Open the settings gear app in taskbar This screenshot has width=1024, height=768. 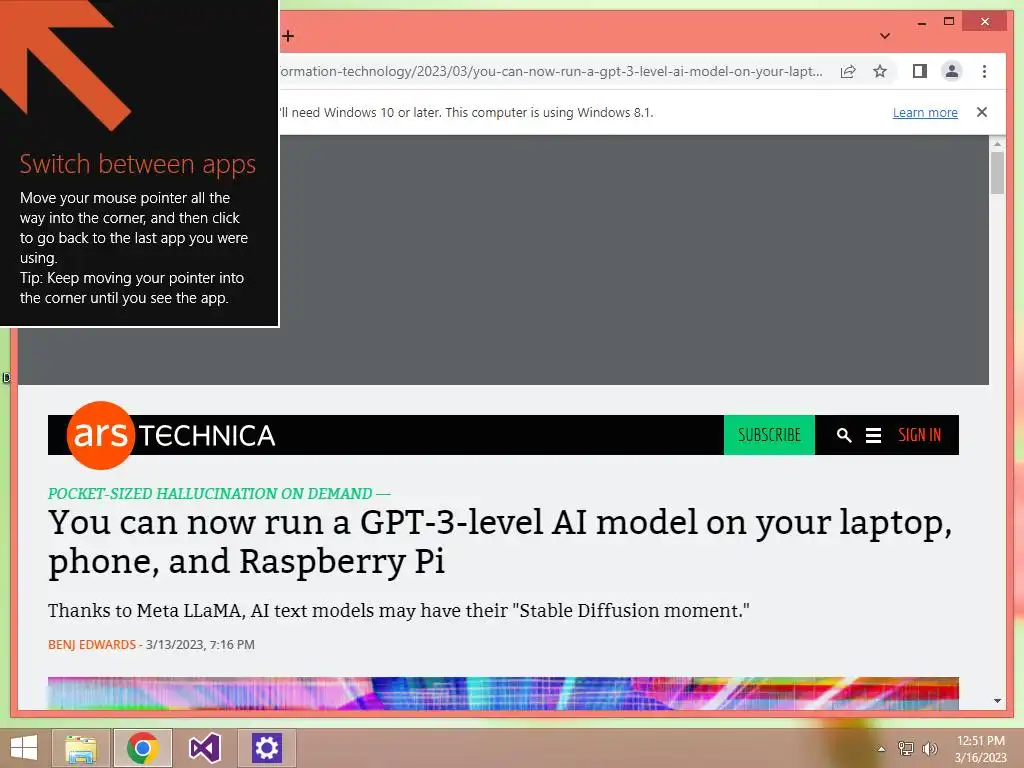pos(266,748)
